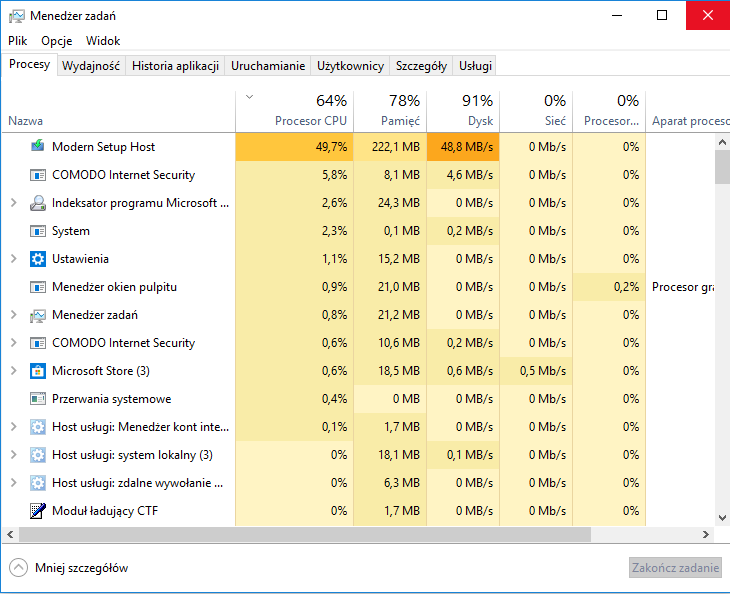Viewport: 730px width, 594px height.
Task: Click the Task Manager title bar icon
Action: (x=16, y=16)
